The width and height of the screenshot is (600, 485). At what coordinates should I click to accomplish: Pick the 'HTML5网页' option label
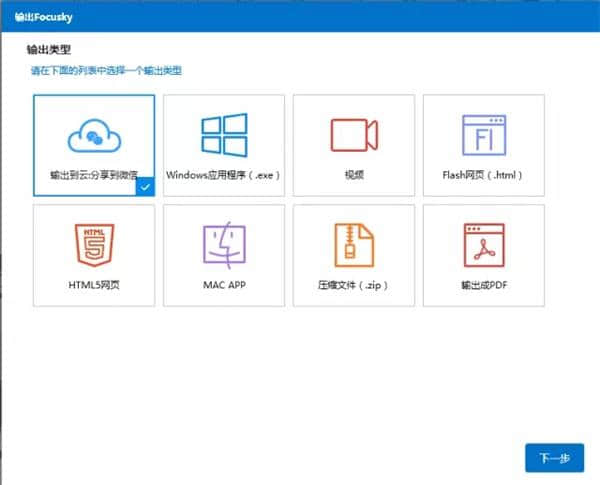94,285
